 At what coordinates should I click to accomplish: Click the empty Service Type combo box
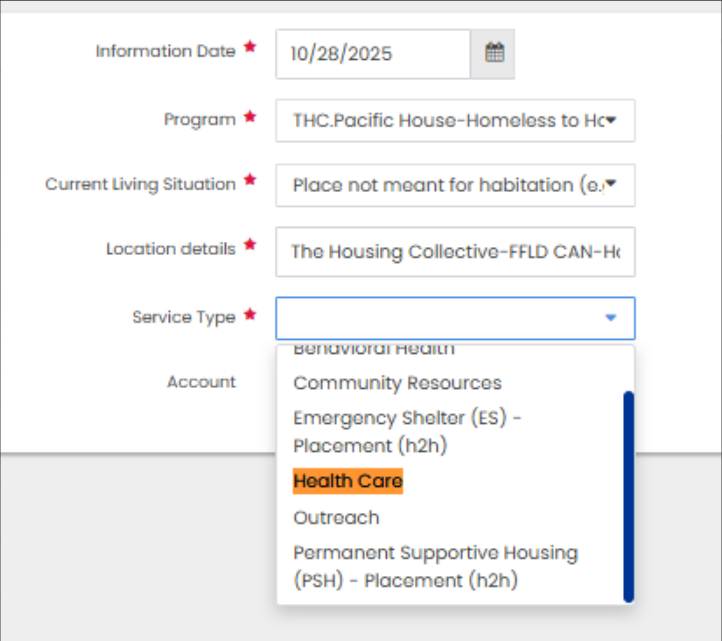click(440, 318)
